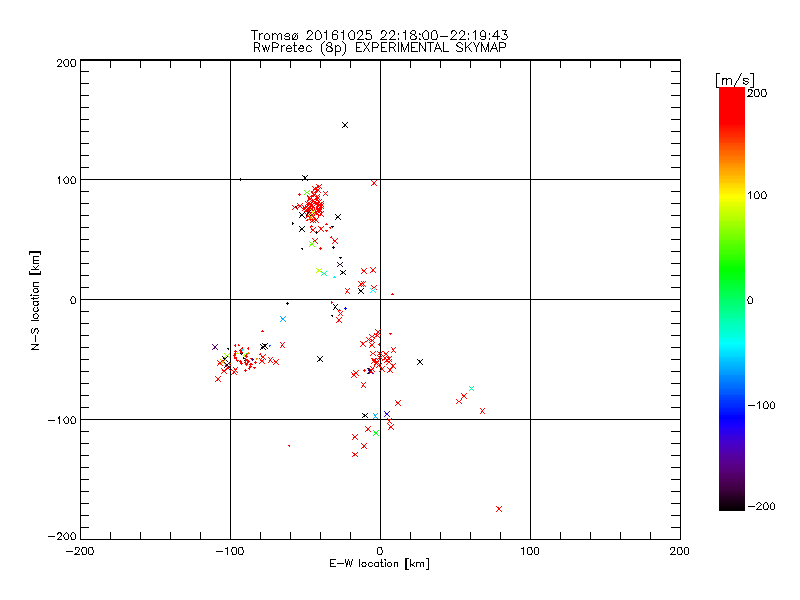
Task: Click the green cross marker below the -100 km line
Action: tap(376, 433)
